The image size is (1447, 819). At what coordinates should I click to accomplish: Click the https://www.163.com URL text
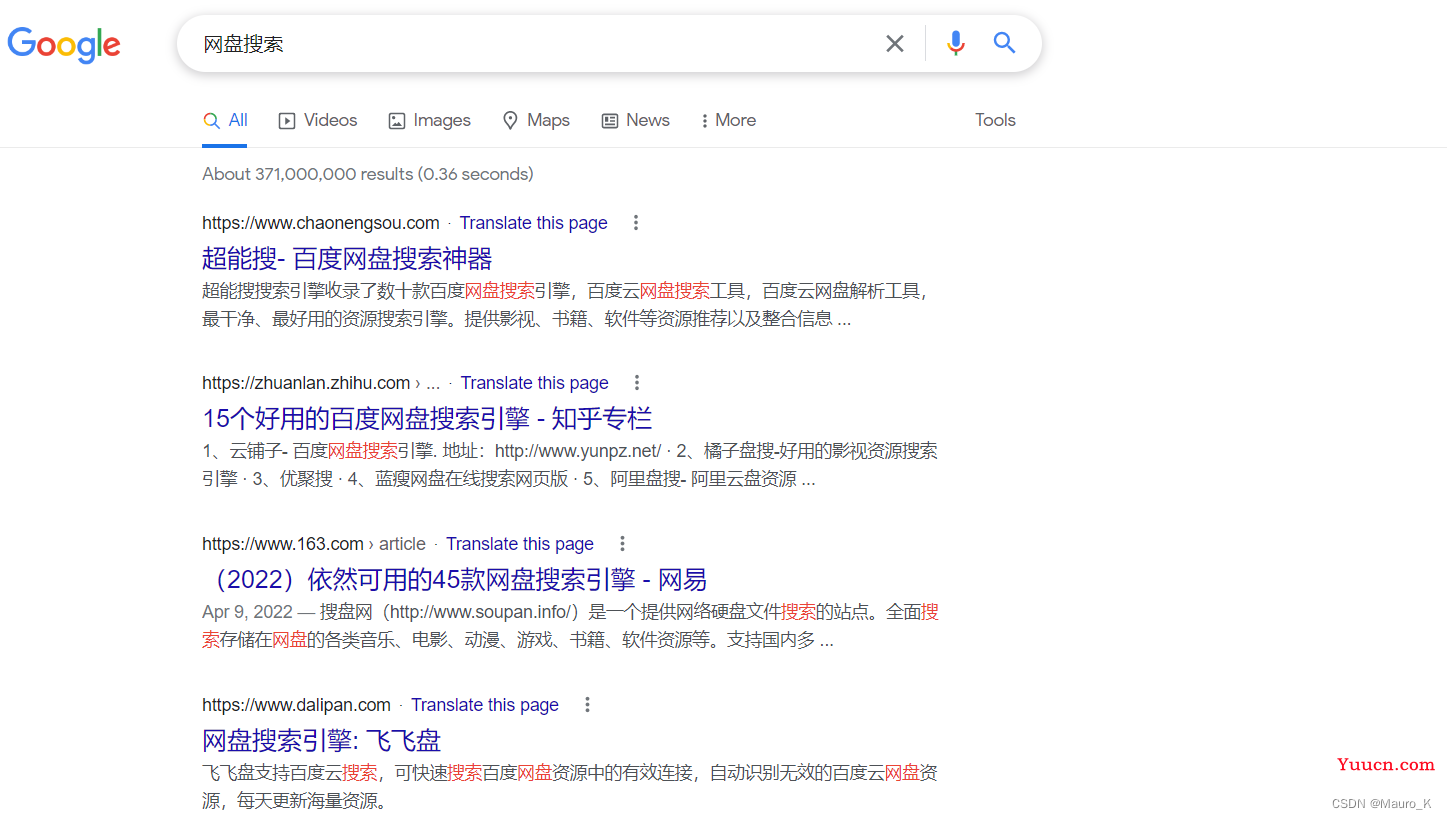283,544
